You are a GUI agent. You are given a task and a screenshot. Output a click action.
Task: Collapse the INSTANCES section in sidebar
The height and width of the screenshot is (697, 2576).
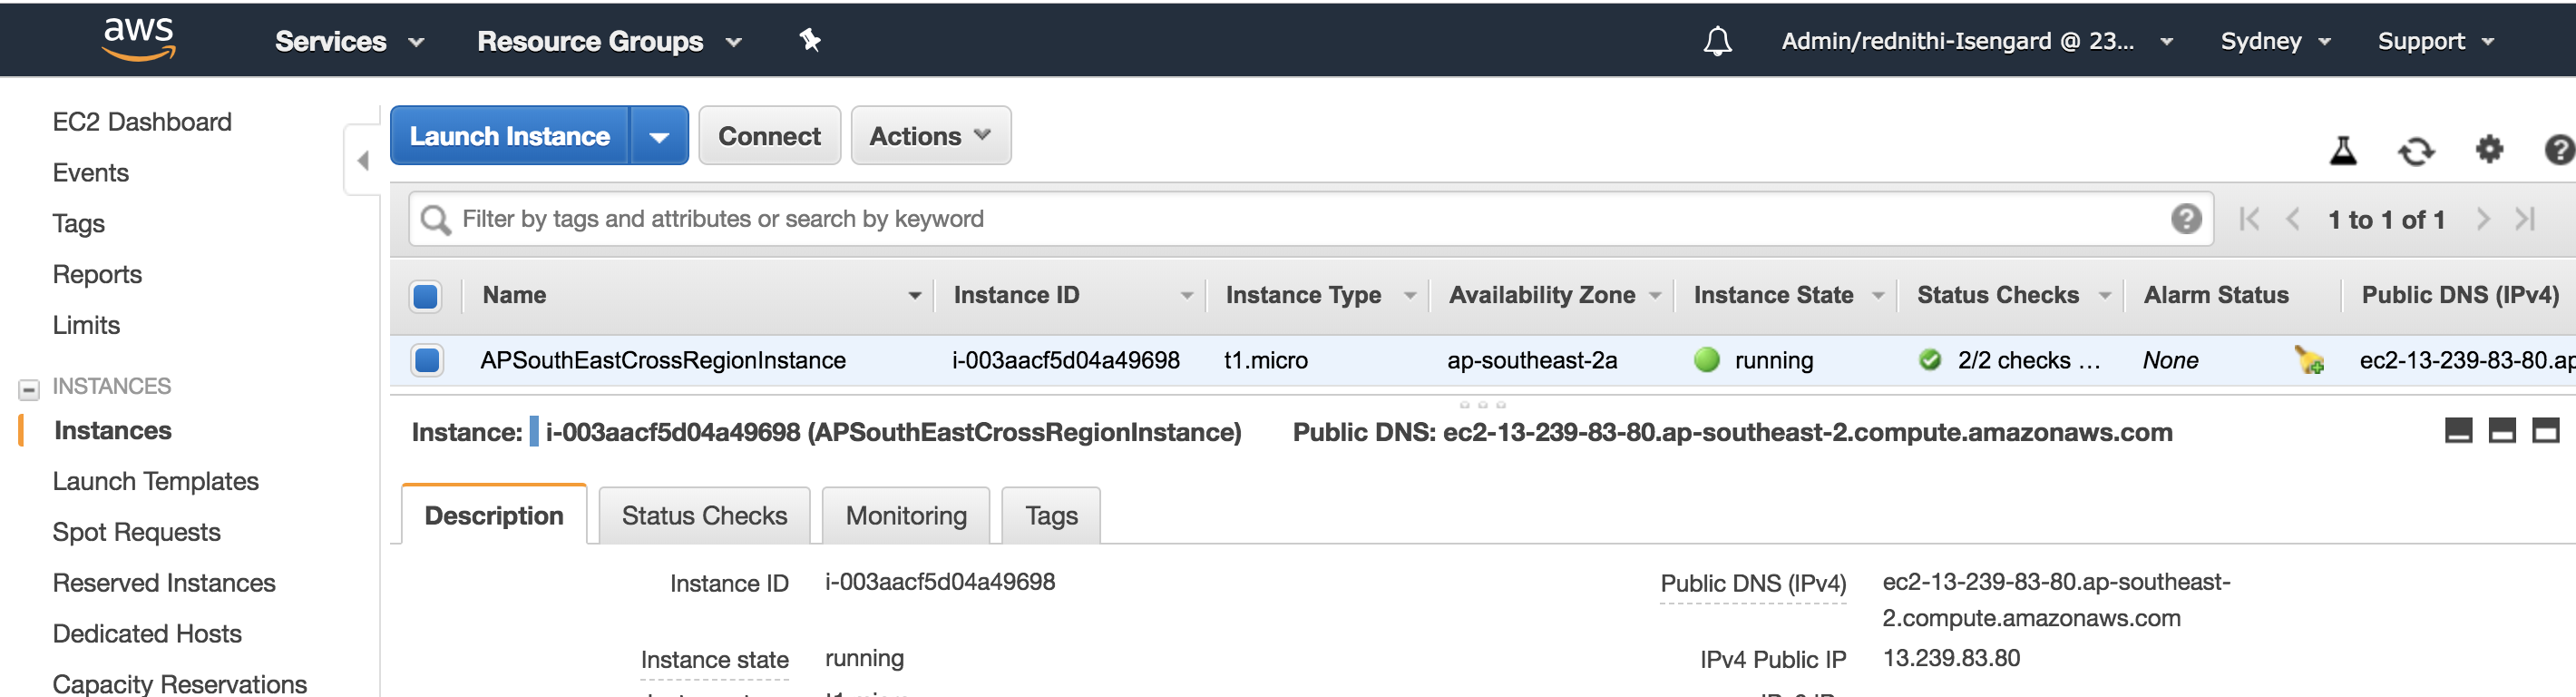(29, 388)
